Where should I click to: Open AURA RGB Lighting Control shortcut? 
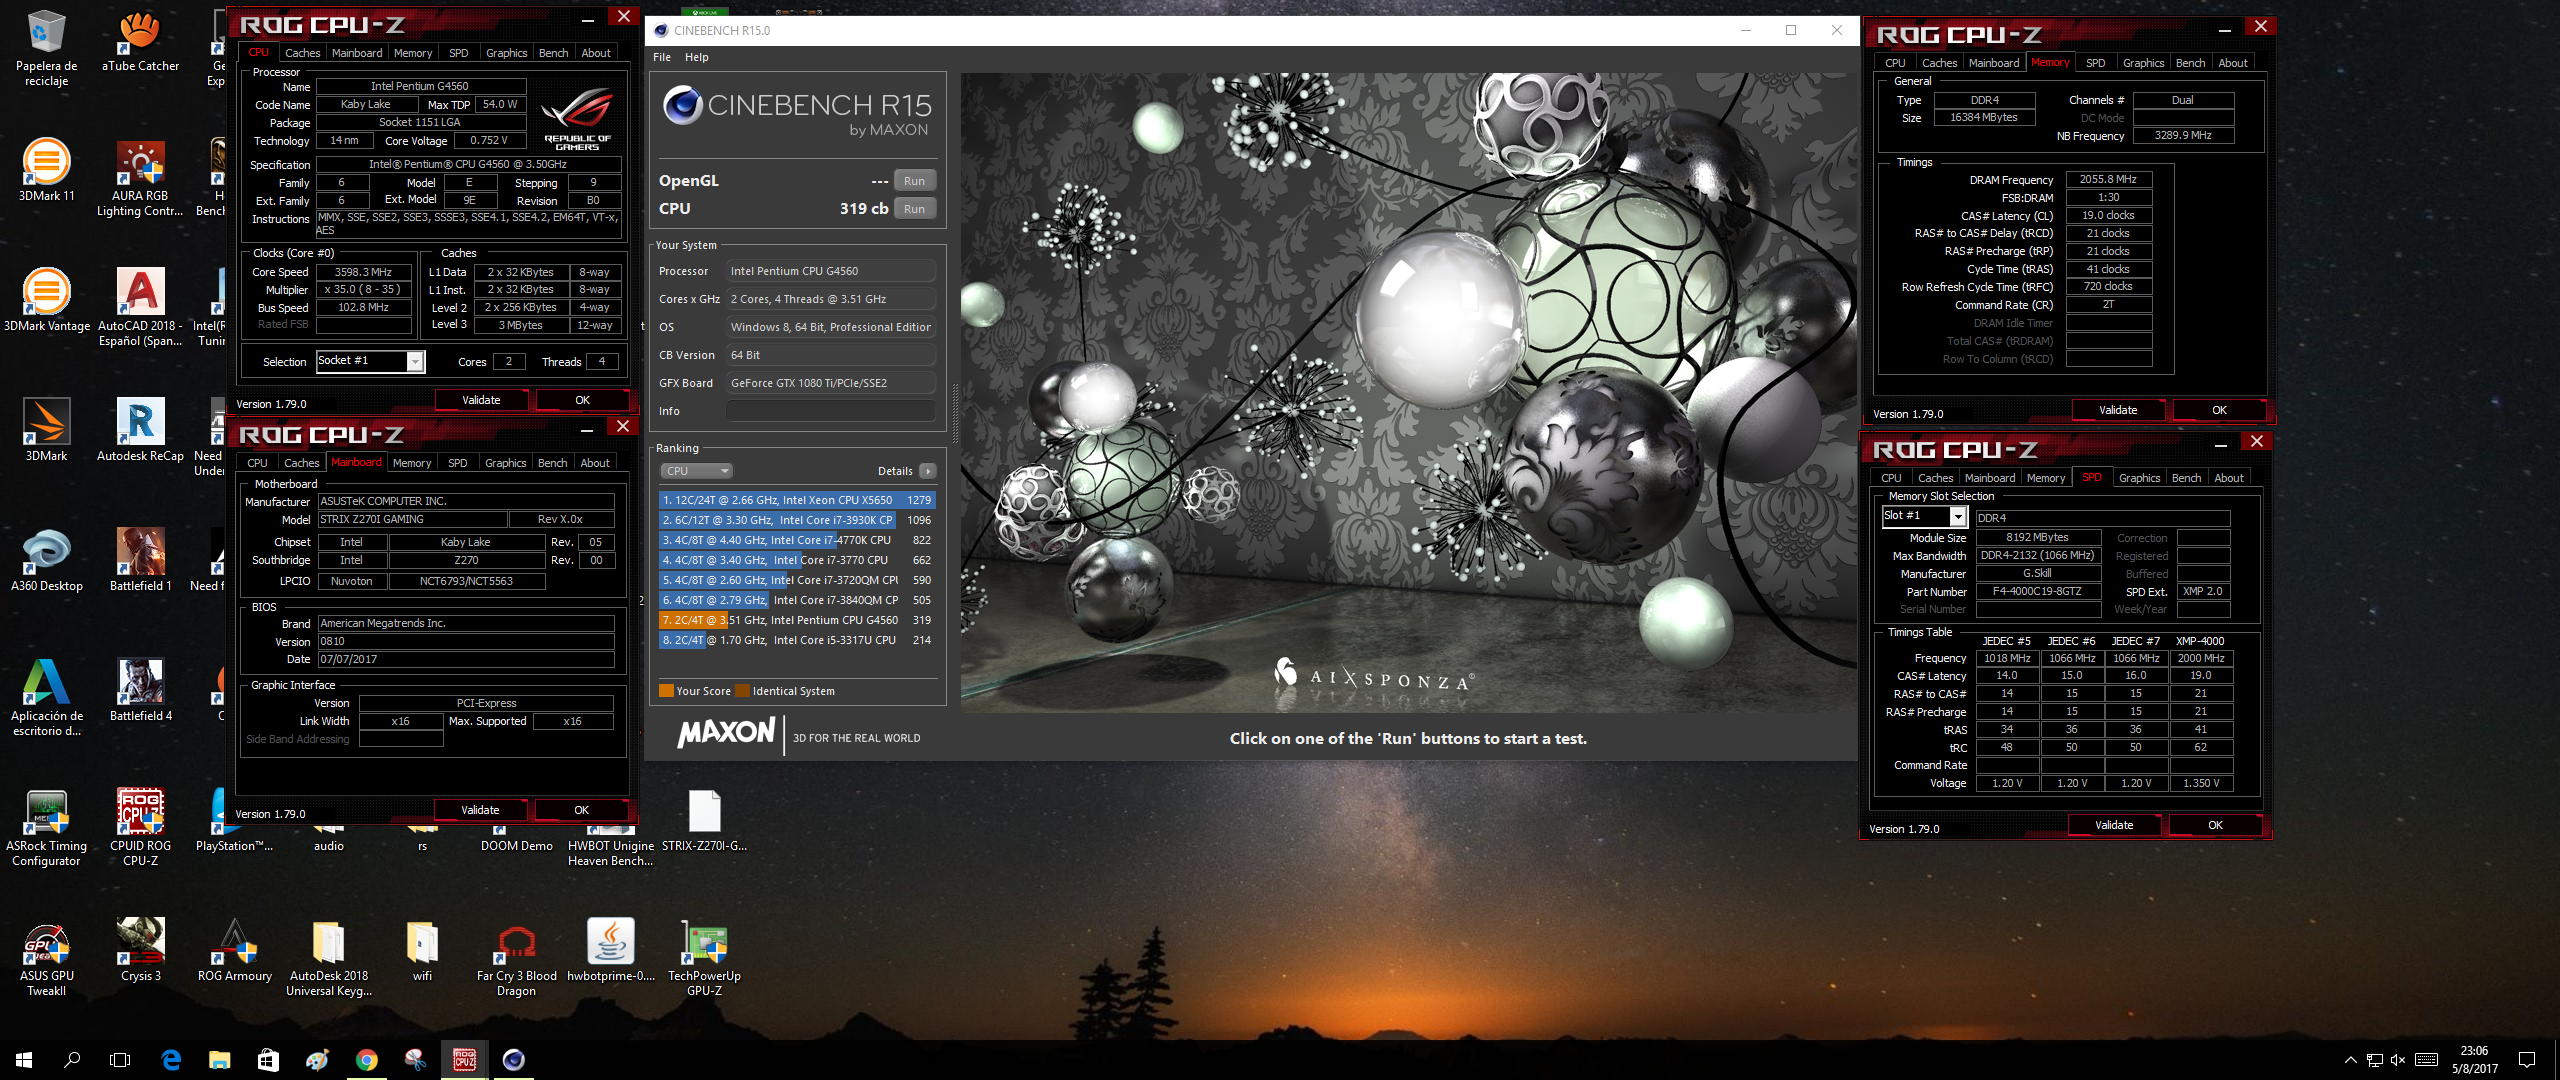click(x=140, y=178)
